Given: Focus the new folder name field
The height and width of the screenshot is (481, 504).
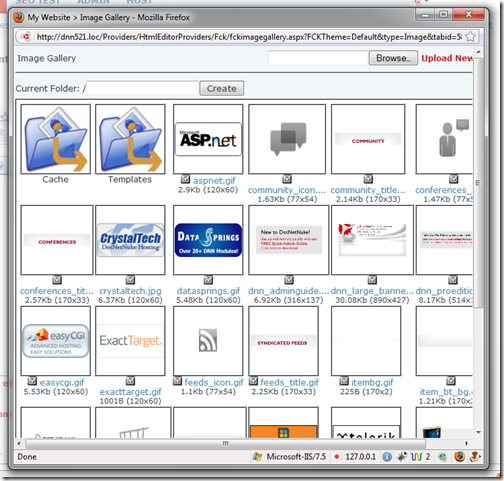Looking at the screenshot, I should [x=143, y=88].
